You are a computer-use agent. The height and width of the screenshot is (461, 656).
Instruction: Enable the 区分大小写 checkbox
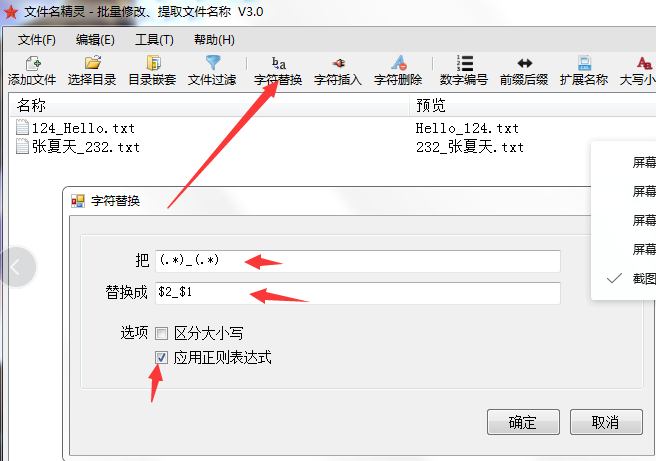click(x=161, y=333)
